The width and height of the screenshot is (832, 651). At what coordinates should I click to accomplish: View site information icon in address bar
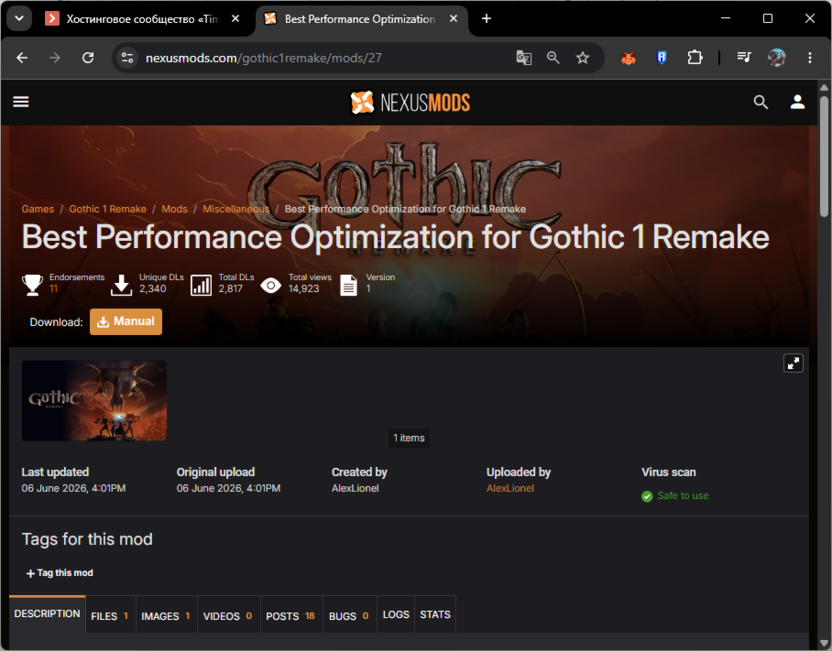(127, 58)
